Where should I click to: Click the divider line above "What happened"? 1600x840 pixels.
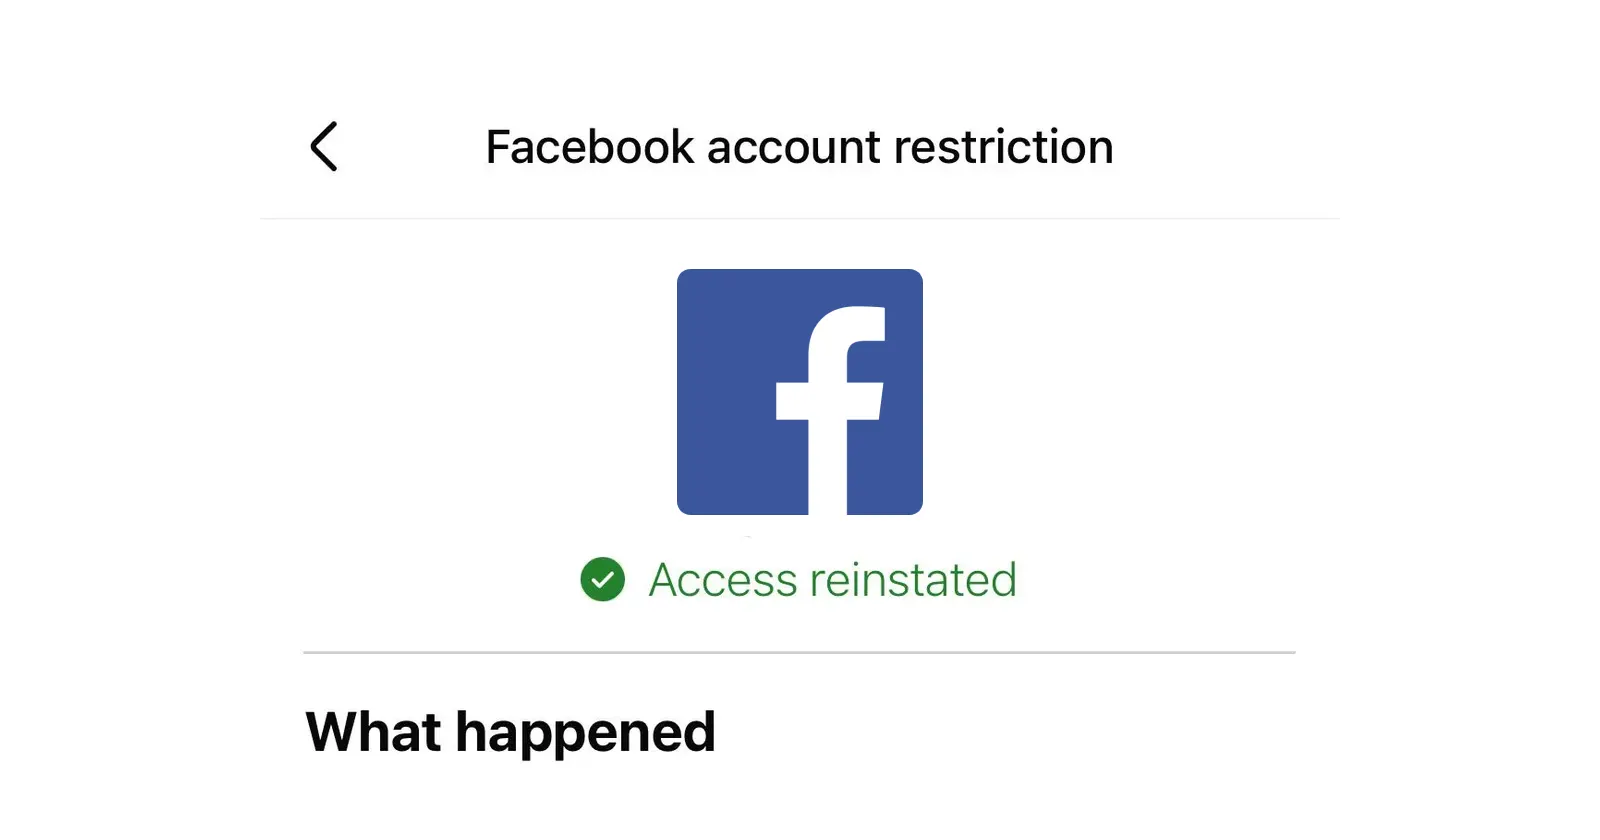tap(799, 652)
